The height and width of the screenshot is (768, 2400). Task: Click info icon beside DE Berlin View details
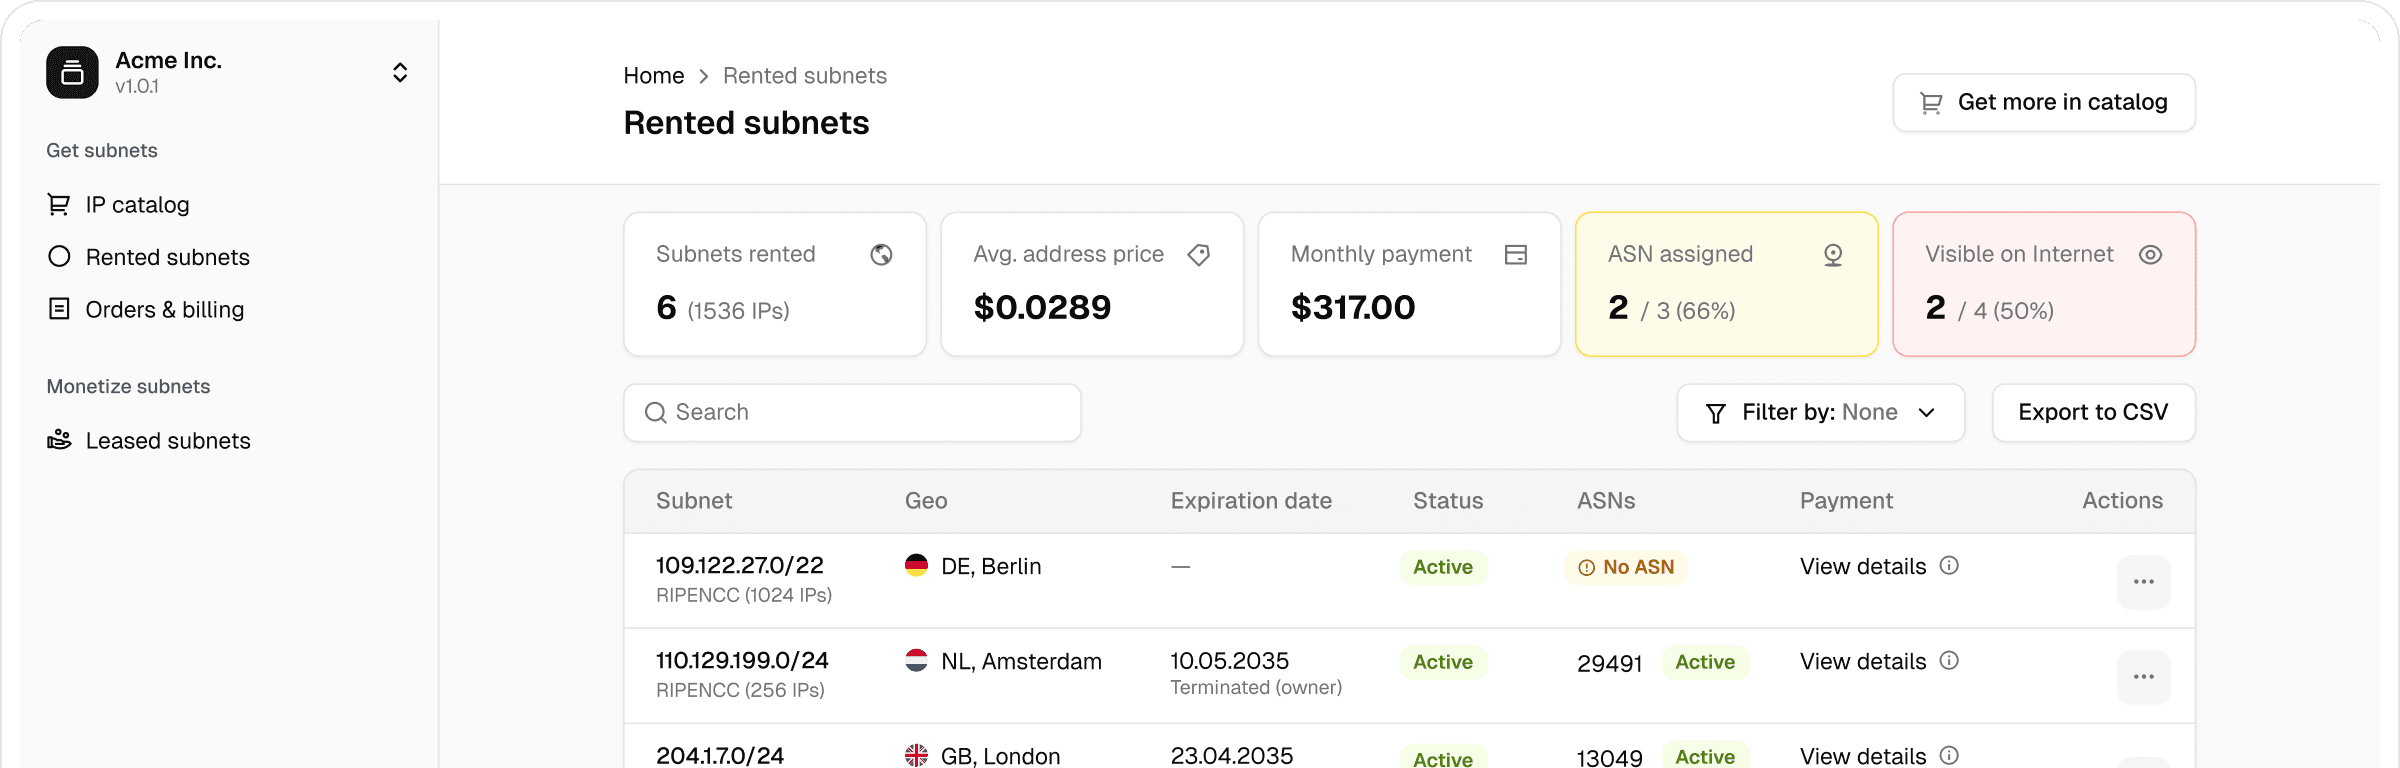click(x=1949, y=566)
